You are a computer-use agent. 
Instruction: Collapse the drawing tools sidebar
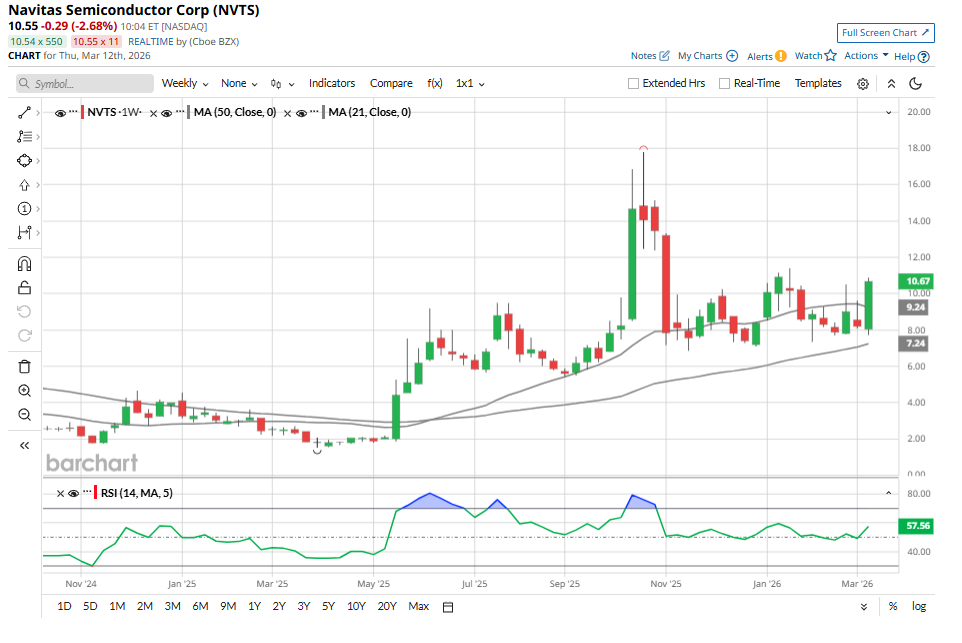tap(25, 445)
